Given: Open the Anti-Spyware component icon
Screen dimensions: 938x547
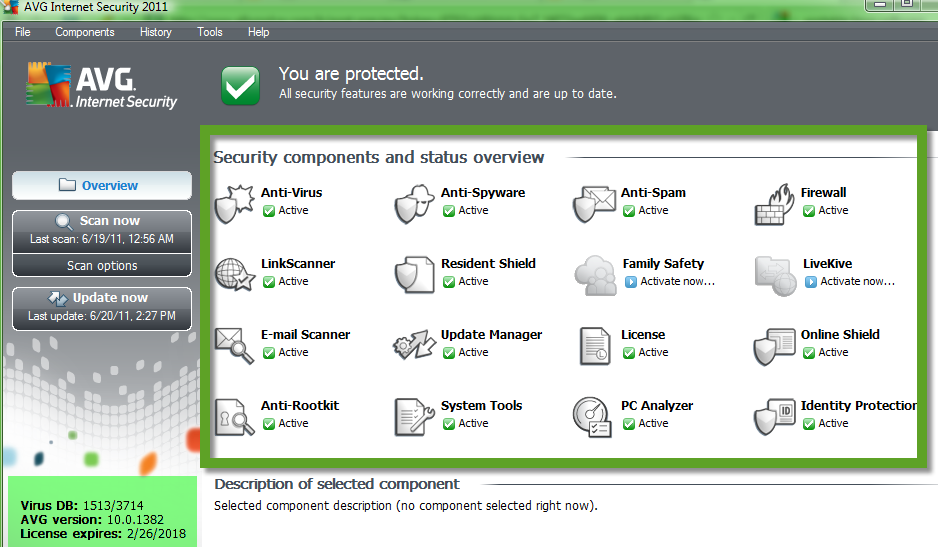Looking at the screenshot, I should [x=414, y=204].
